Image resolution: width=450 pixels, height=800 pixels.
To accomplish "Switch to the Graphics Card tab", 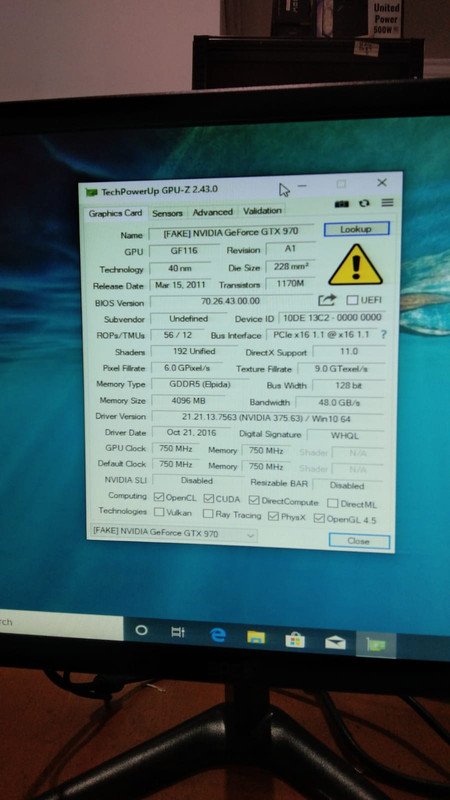I will (115, 213).
